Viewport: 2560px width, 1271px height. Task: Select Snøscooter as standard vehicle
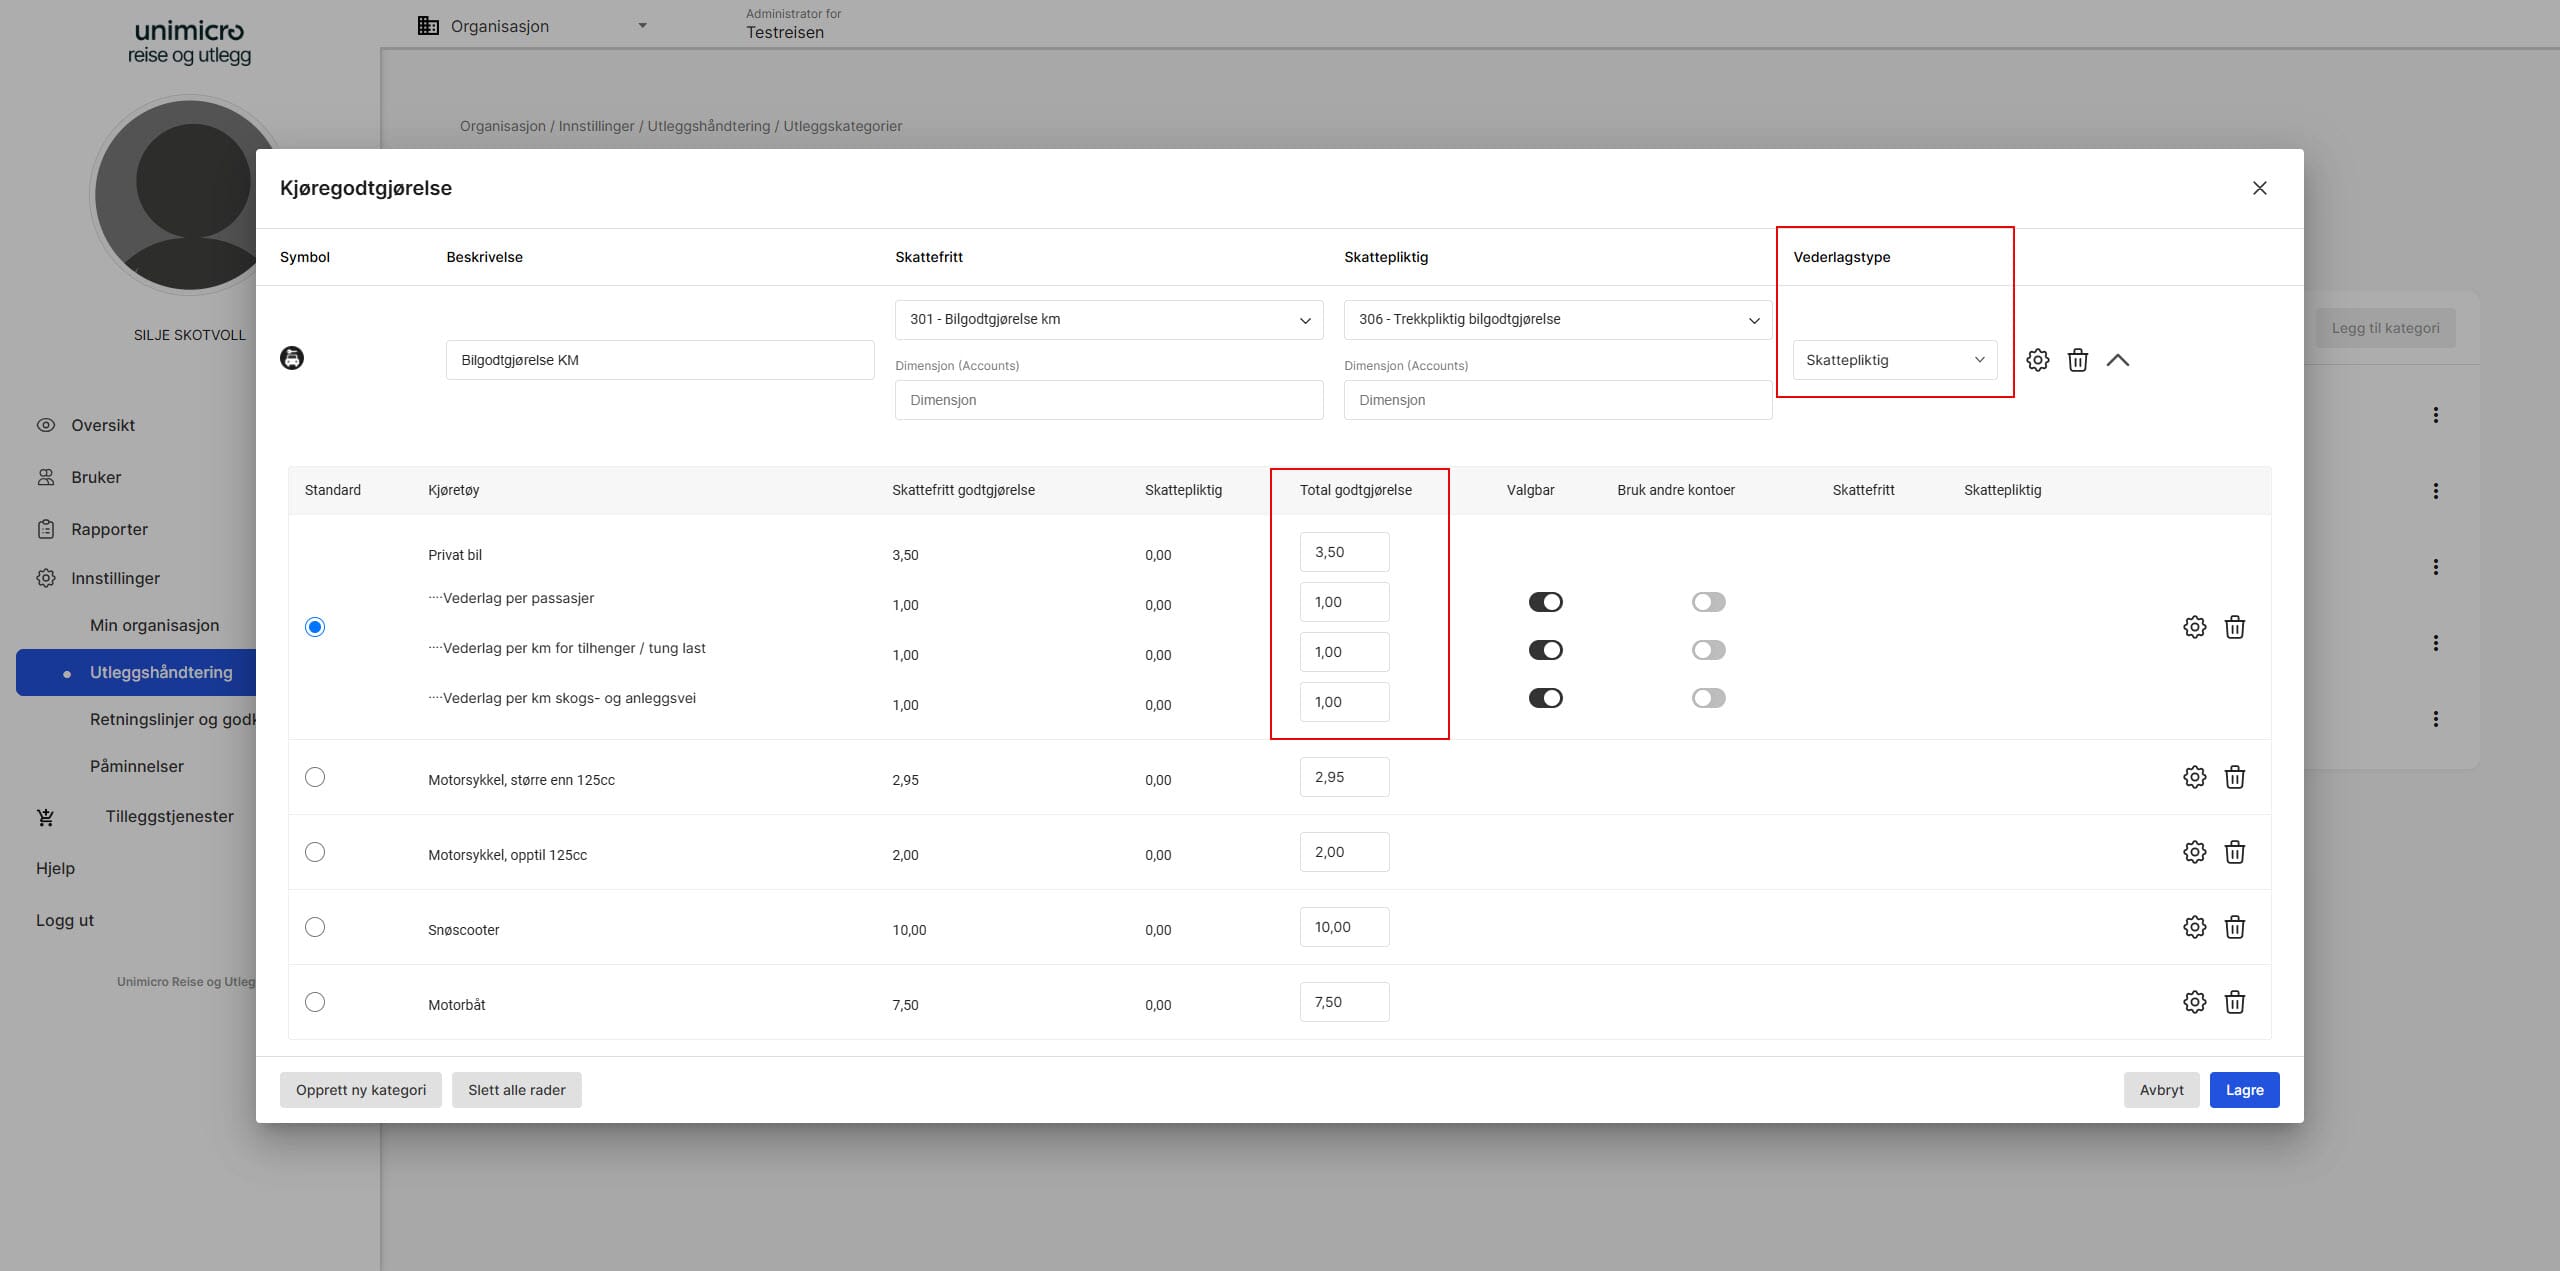[315, 927]
